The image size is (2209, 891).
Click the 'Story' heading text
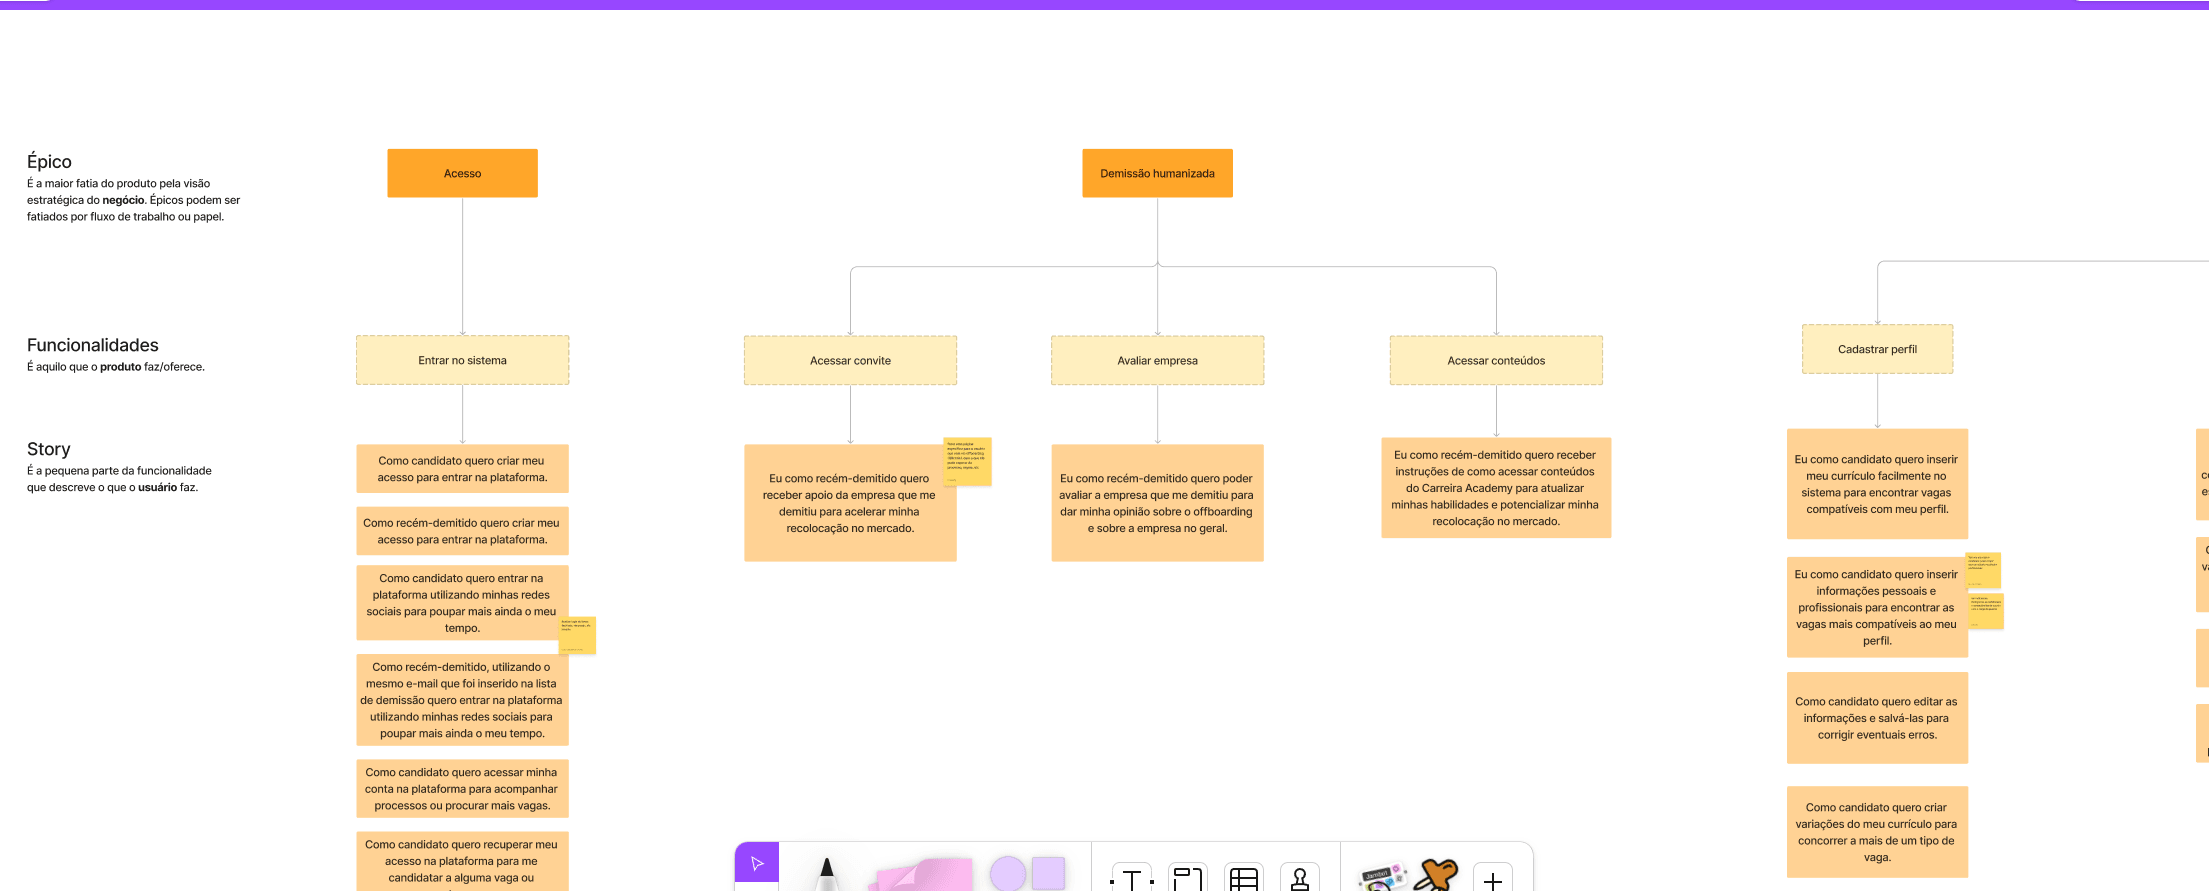coord(48,449)
